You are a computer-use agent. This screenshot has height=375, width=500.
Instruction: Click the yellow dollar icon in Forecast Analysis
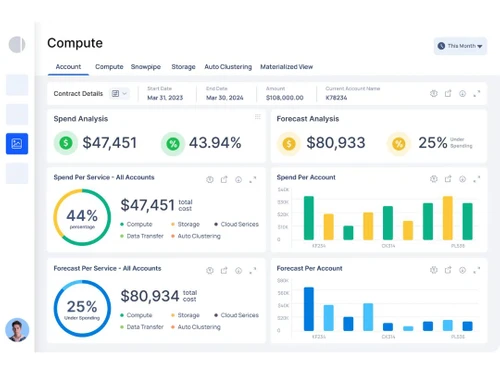pyautogui.click(x=289, y=144)
